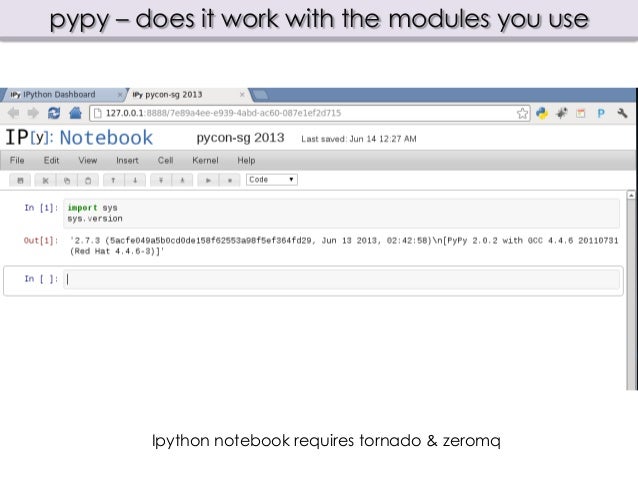Open the Python extension icon
638x479 pixels.
(542, 113)
